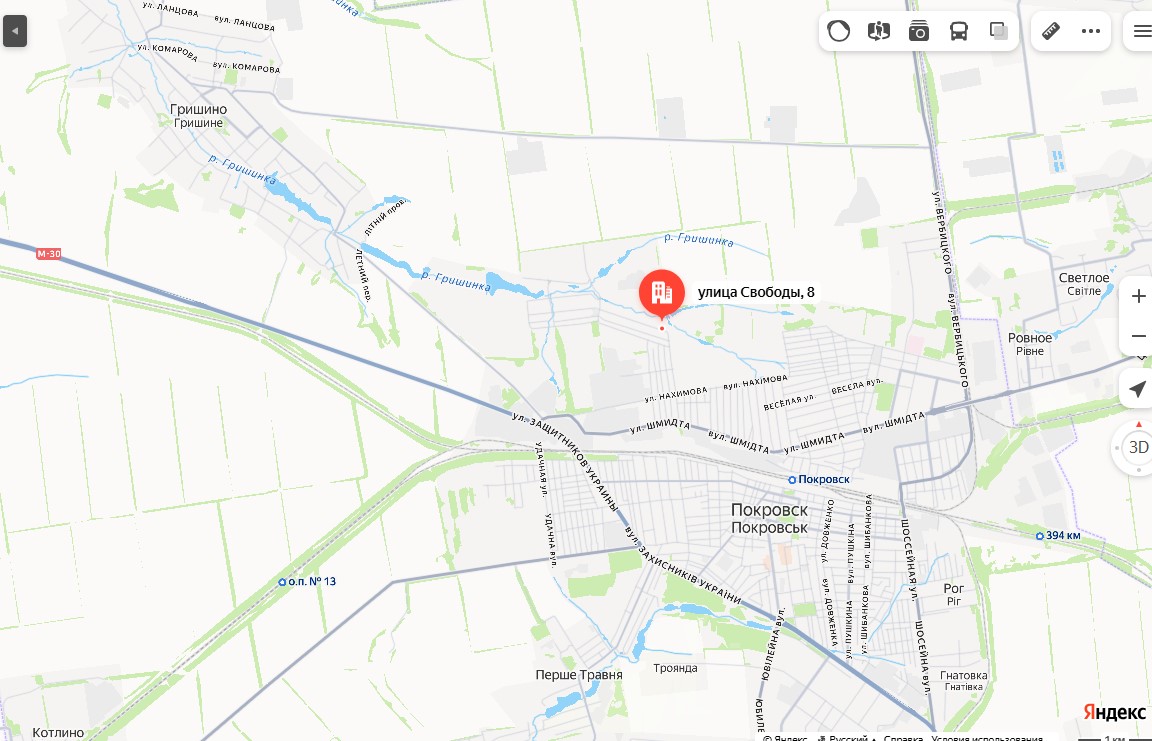The height and width of the screenshot is (741, 1152).
Task: Select the ruler distance measuring tool
Action: [1051, 31]
